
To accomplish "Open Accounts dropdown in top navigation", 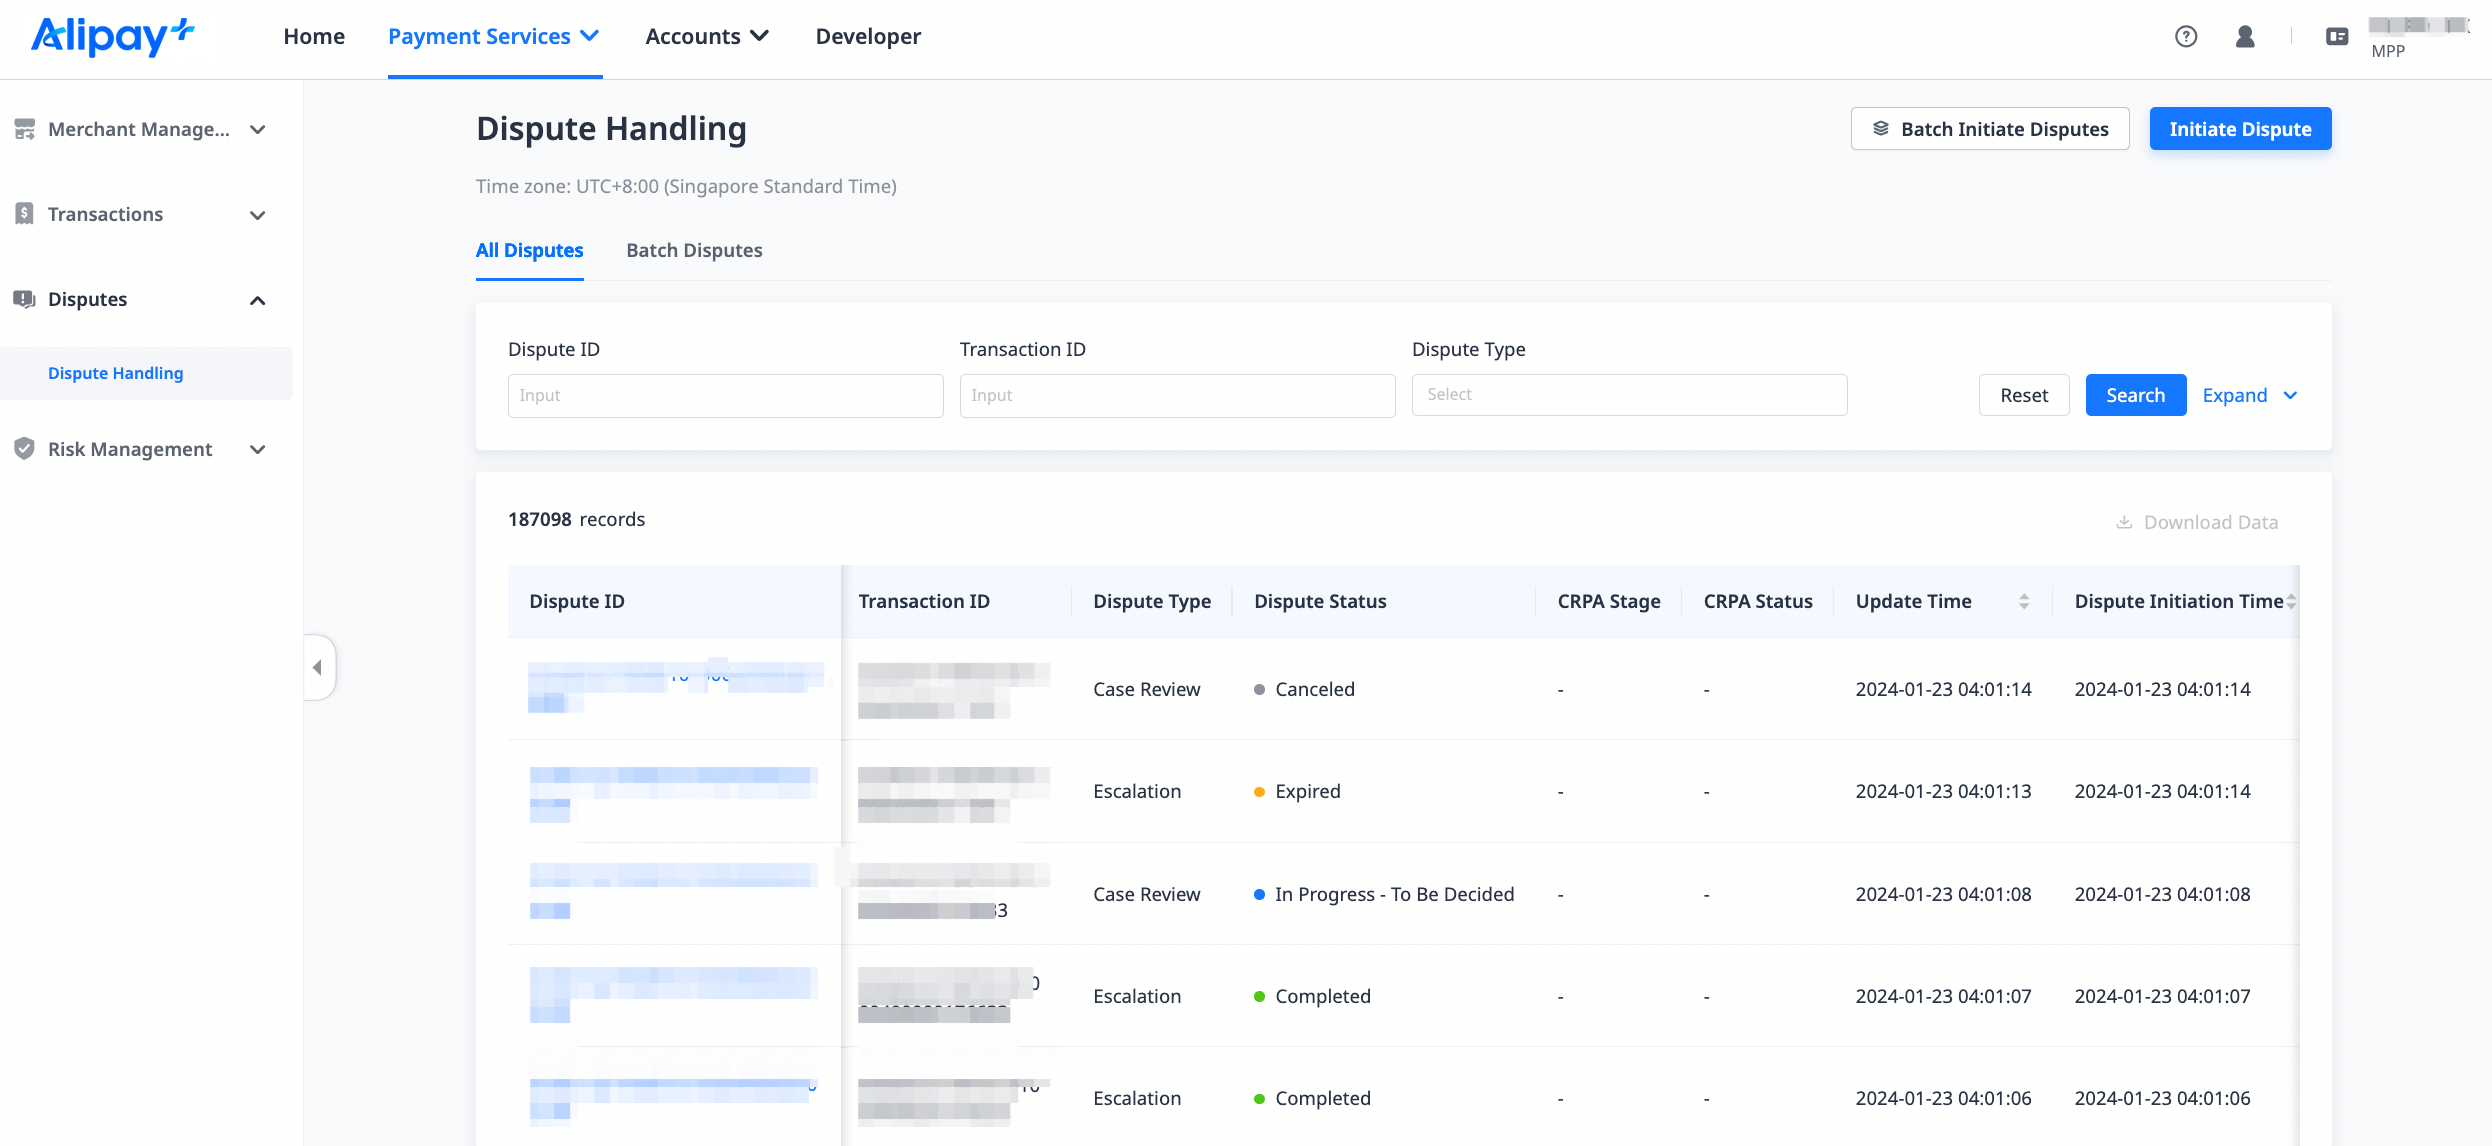I will tap(707, 37).
